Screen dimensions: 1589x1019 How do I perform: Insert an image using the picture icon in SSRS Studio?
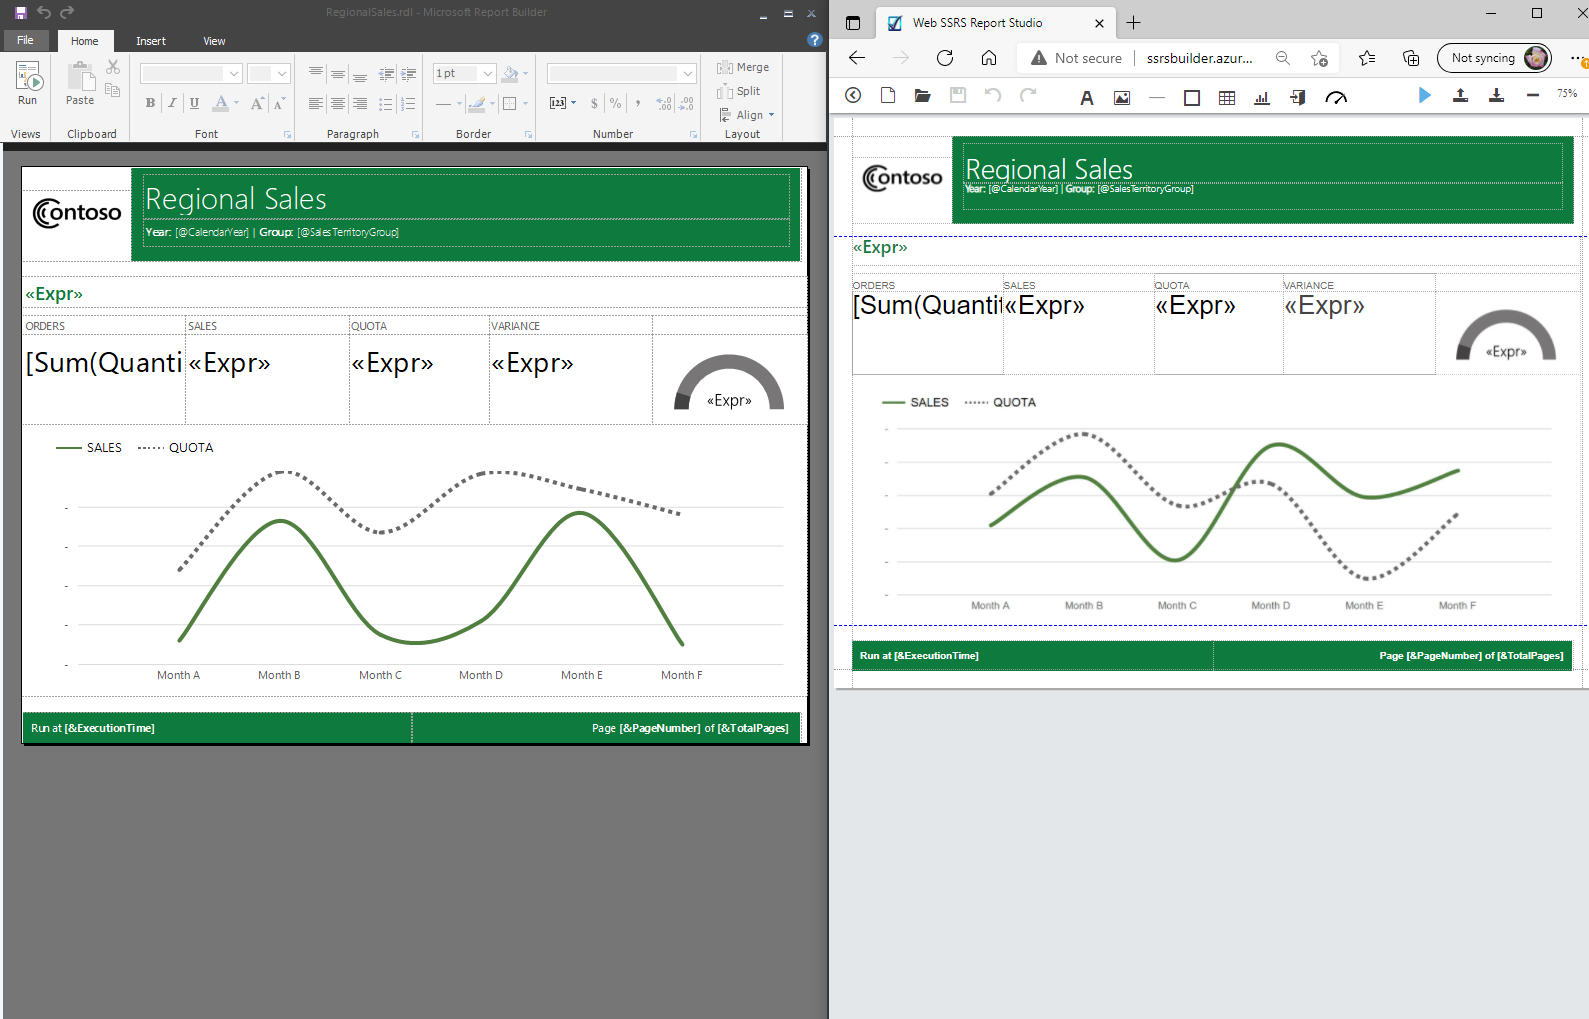(x=1122, y=97)
